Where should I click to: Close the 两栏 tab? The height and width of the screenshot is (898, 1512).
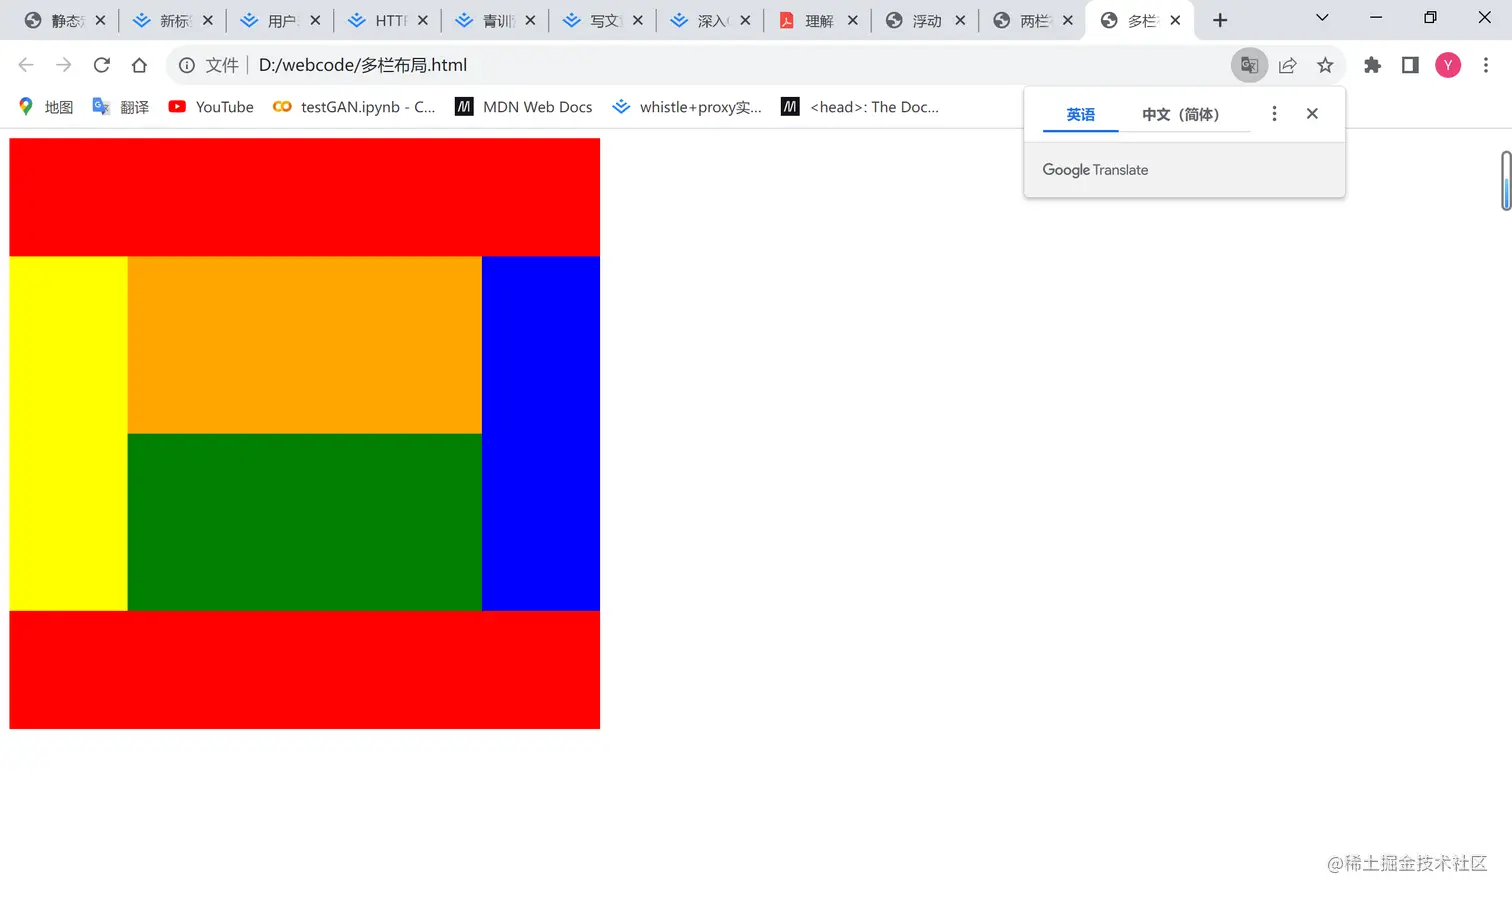tap(1068, 20)
